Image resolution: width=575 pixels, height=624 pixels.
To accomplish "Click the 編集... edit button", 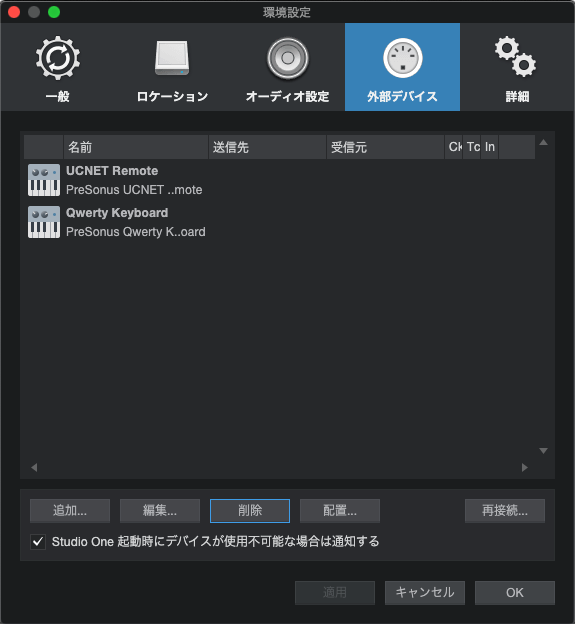I will 160,511.
